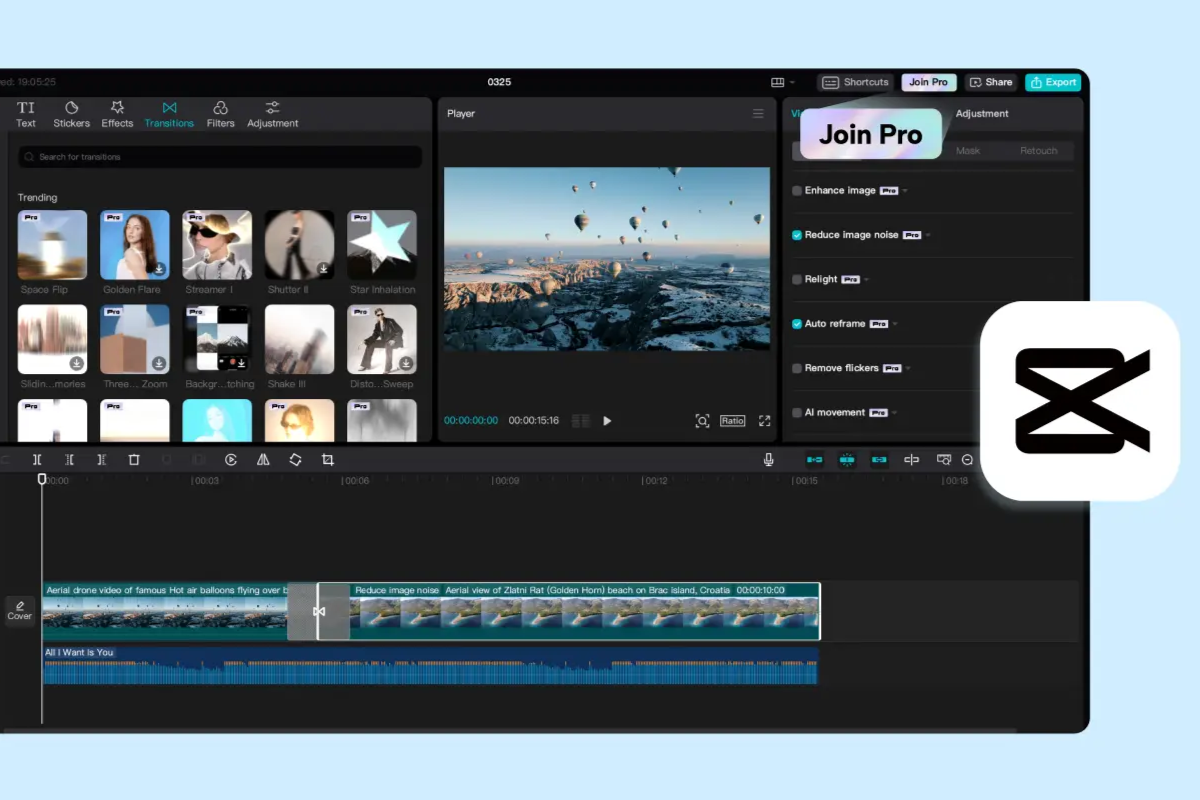Image resolution: width=1200 pixels, height=800 pixels.
Task: Click the crop tool icon
Action: pyautogui.click(x=327, y=460)
